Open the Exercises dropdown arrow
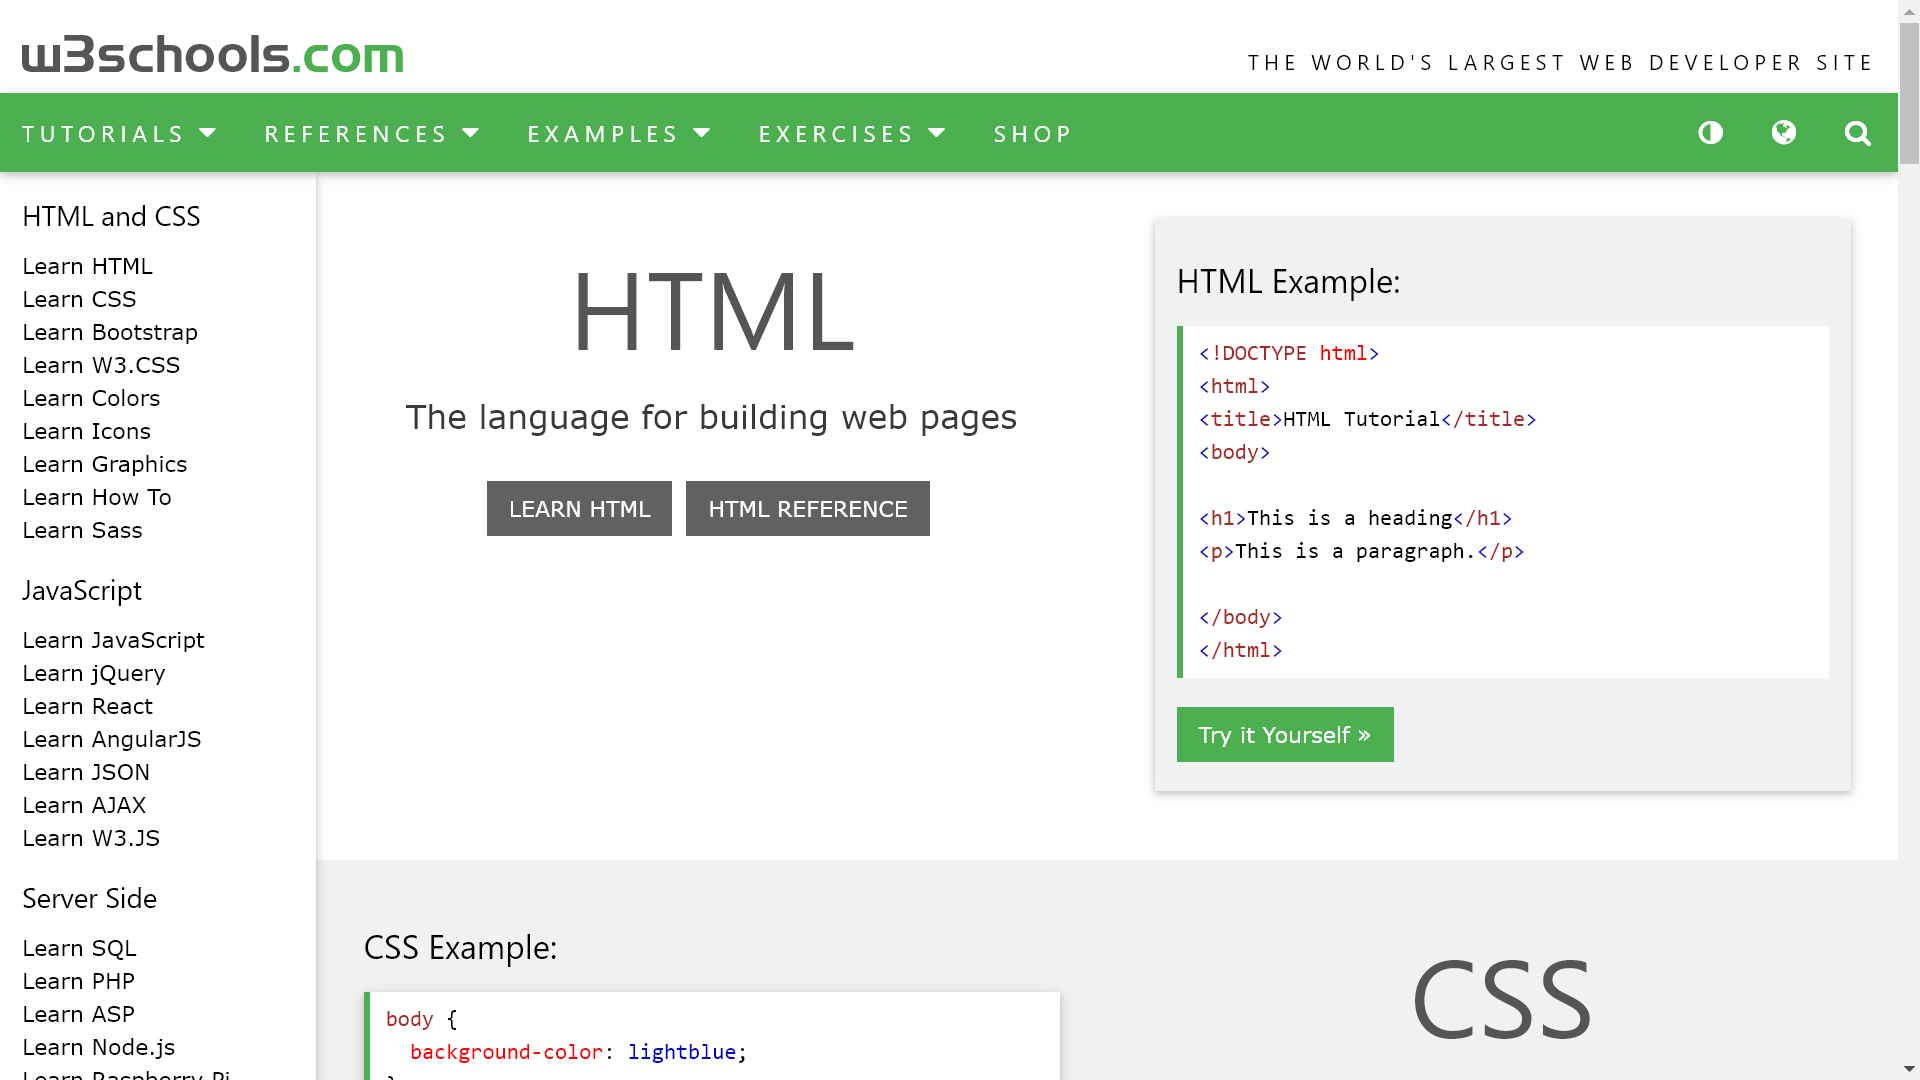The height and width of the screenshot is (1080, 1920). click(936, 133)
